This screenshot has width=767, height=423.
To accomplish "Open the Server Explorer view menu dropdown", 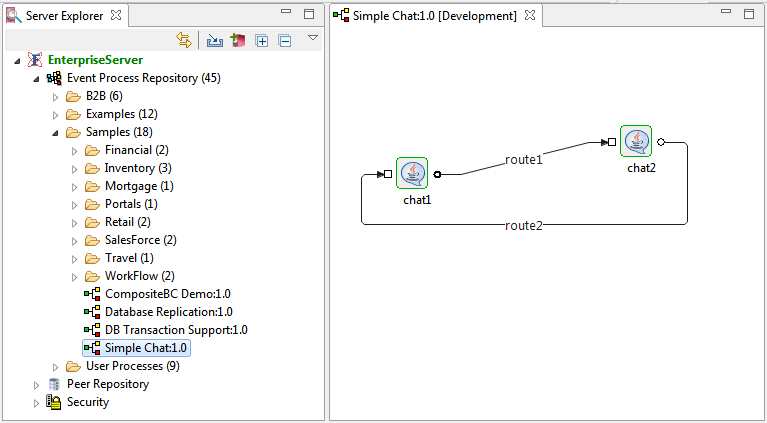I will point(313,38).
